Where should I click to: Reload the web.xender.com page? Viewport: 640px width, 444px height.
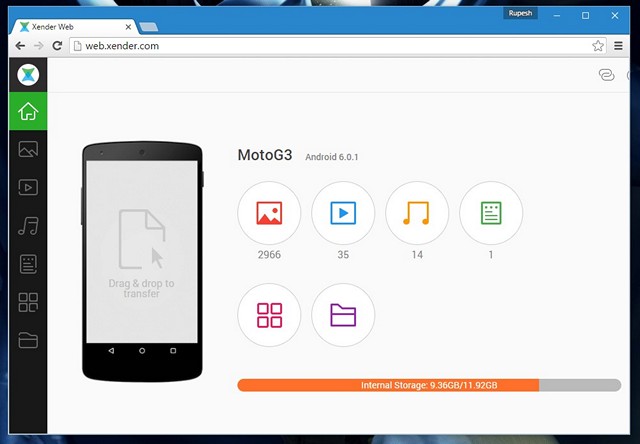coord(57,46)
